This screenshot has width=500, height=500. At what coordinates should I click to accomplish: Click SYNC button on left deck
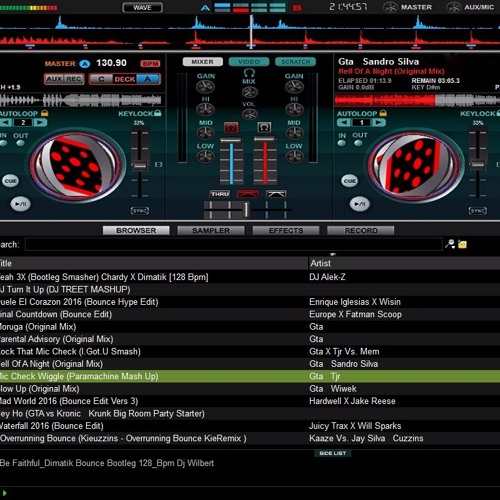[x=140, y=211]
